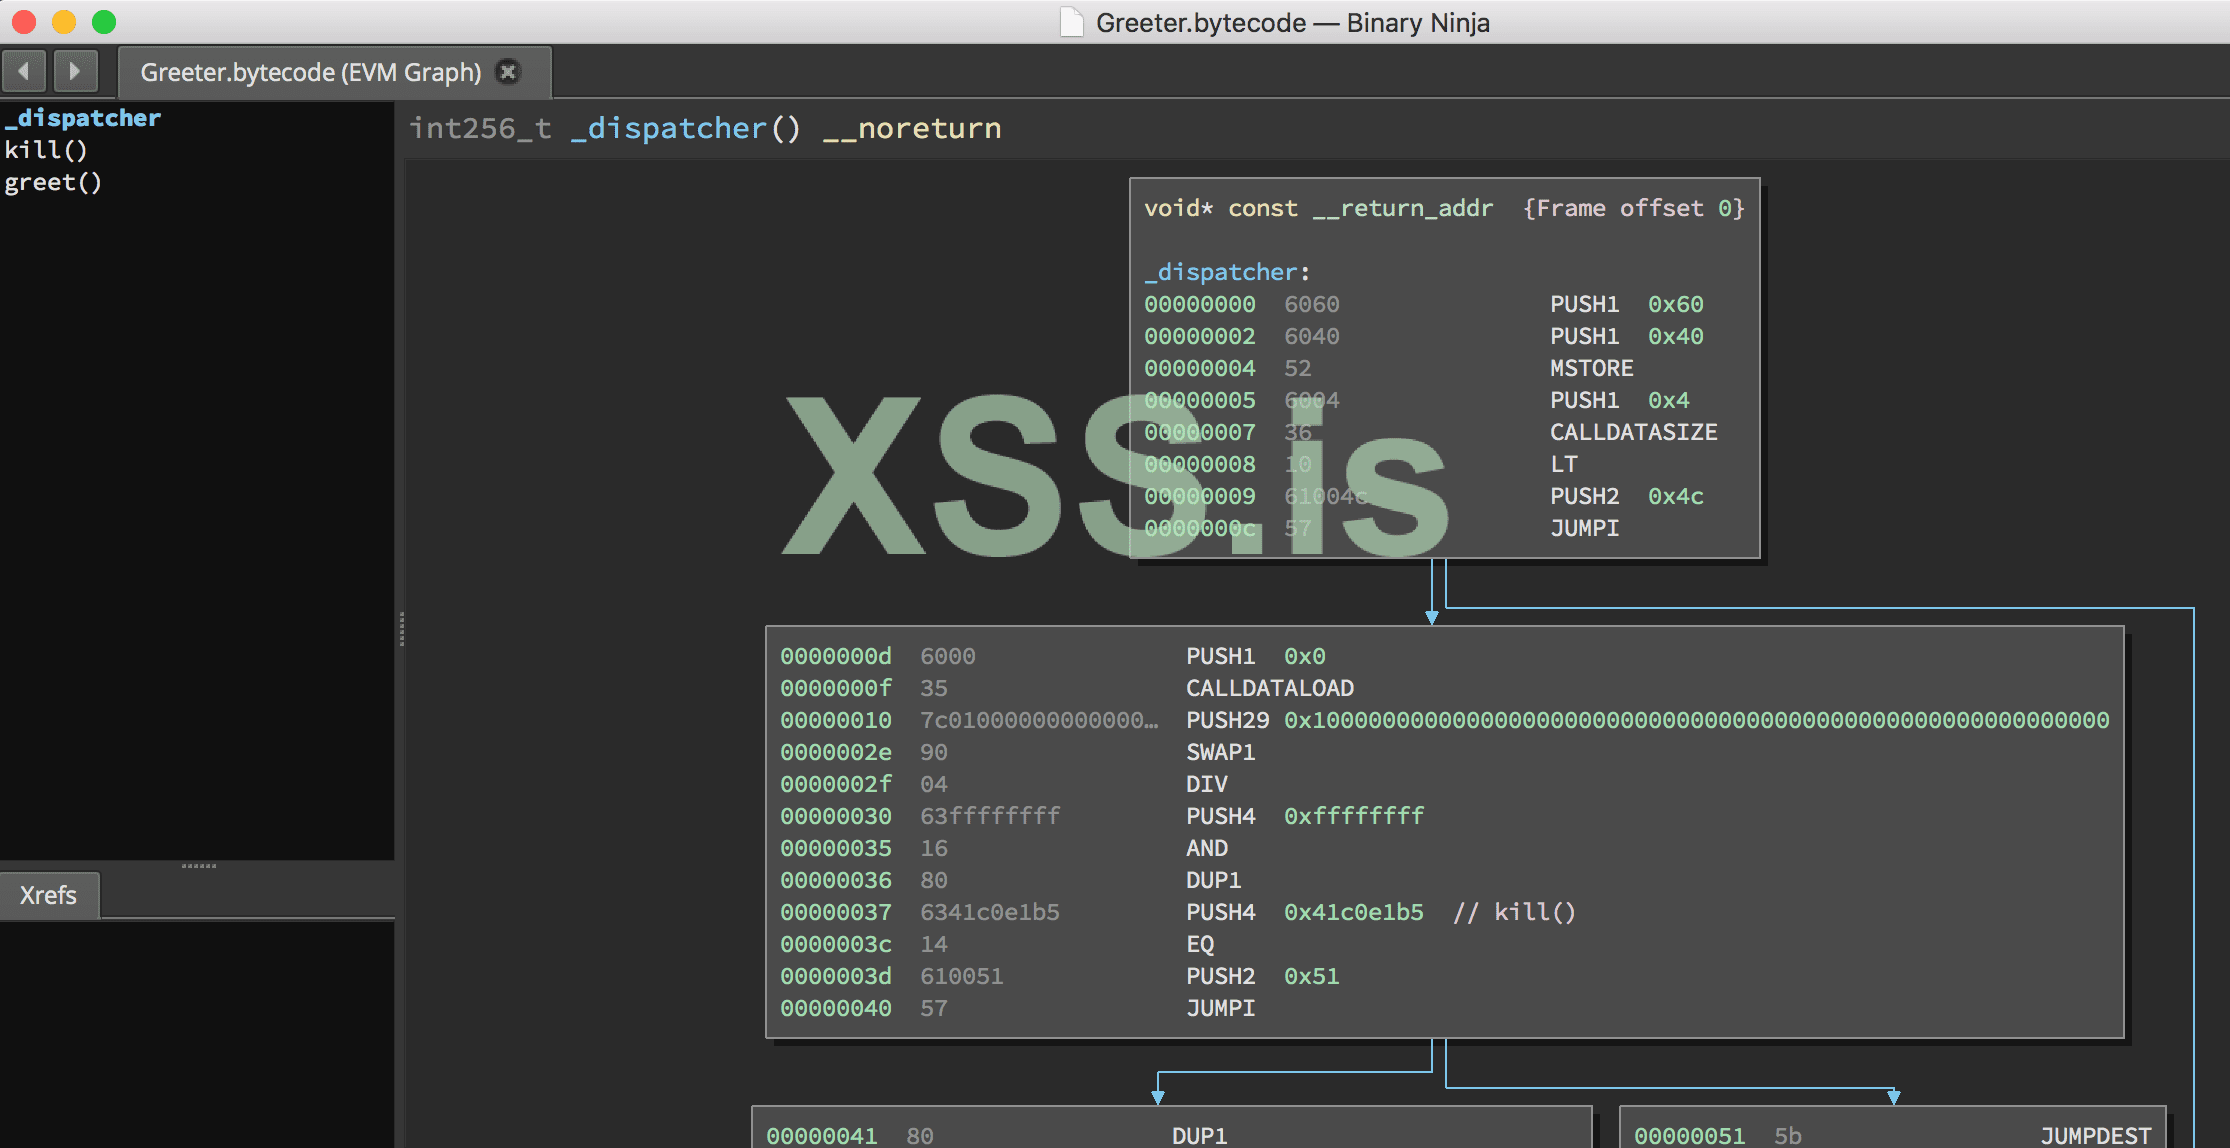The image size is (2230, 1148).
Task: Select the PUSH29 instruction line
Action: [1227, 720]
